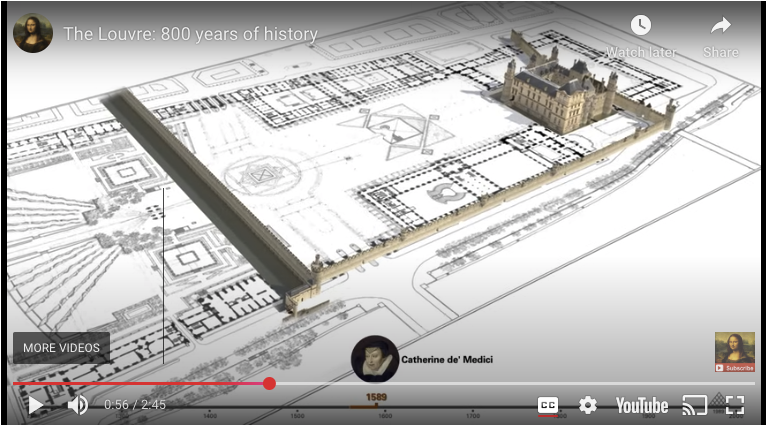Seek to an unplayed part of the progress bar

tap(500, 383)
